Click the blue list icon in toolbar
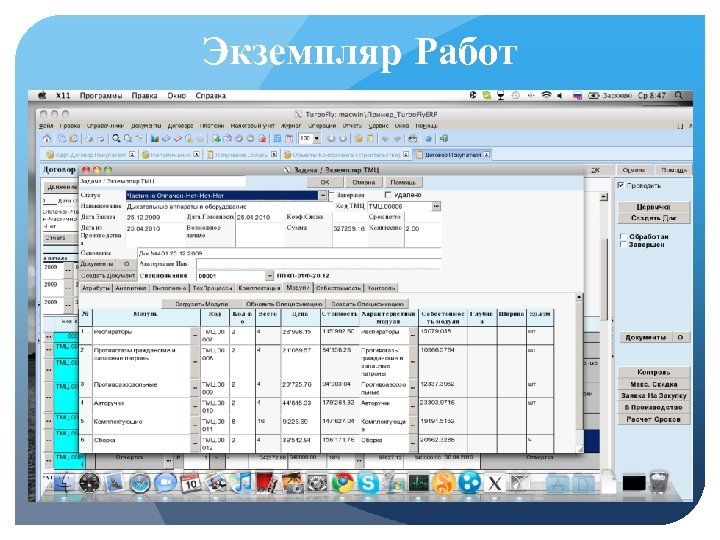The image size is (720, 540). pos(277,138)
